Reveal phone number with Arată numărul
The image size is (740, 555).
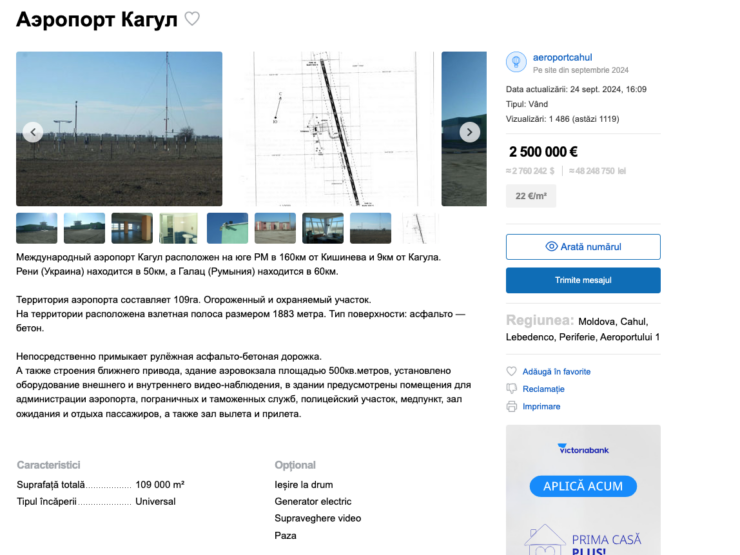583,247
